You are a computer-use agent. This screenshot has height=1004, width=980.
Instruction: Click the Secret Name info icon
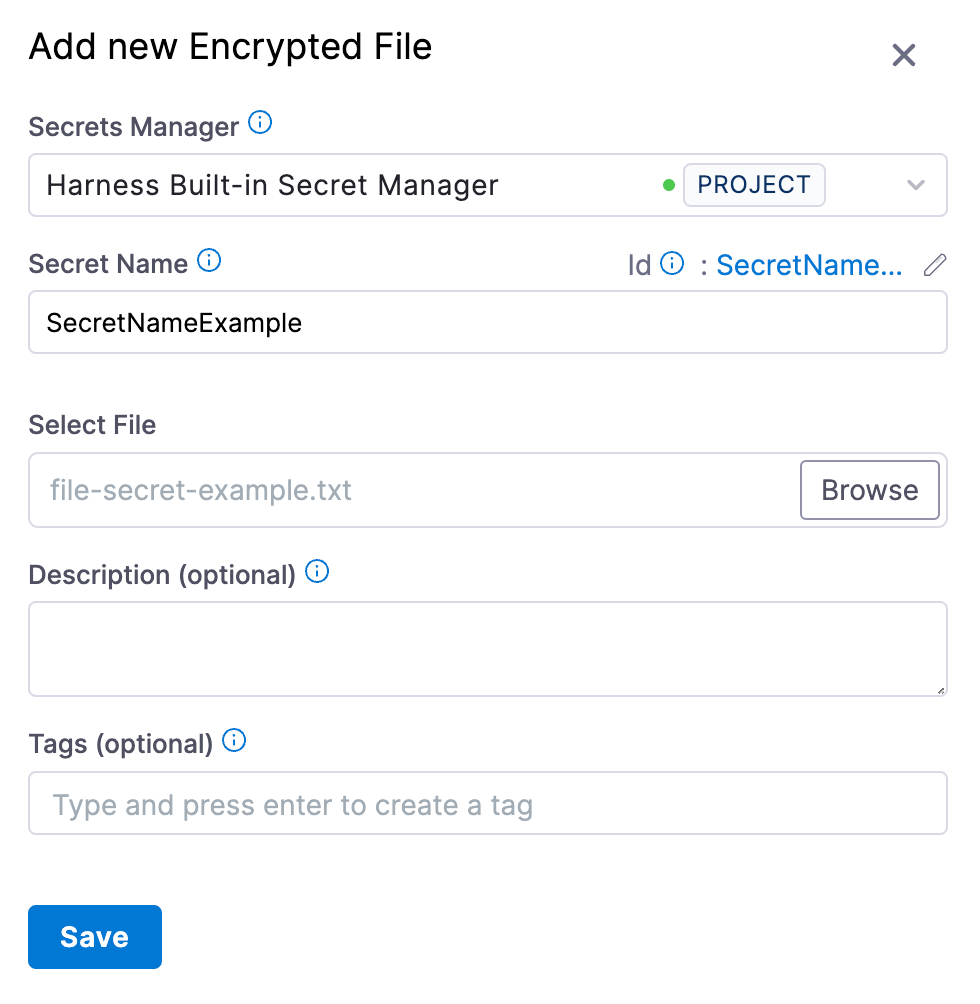click(x=209, y=261)
